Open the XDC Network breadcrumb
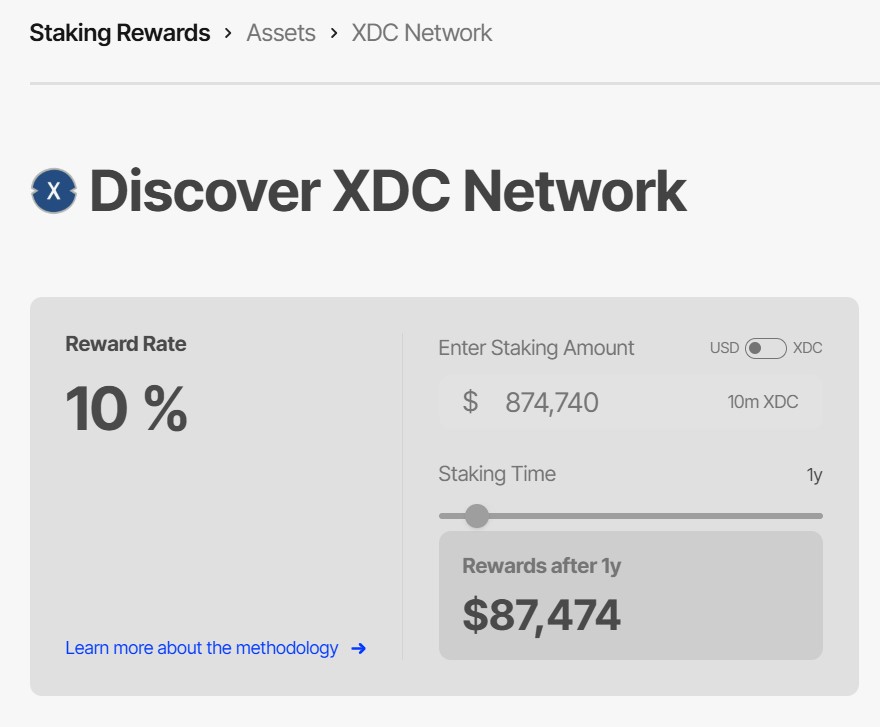 [422, 33]
